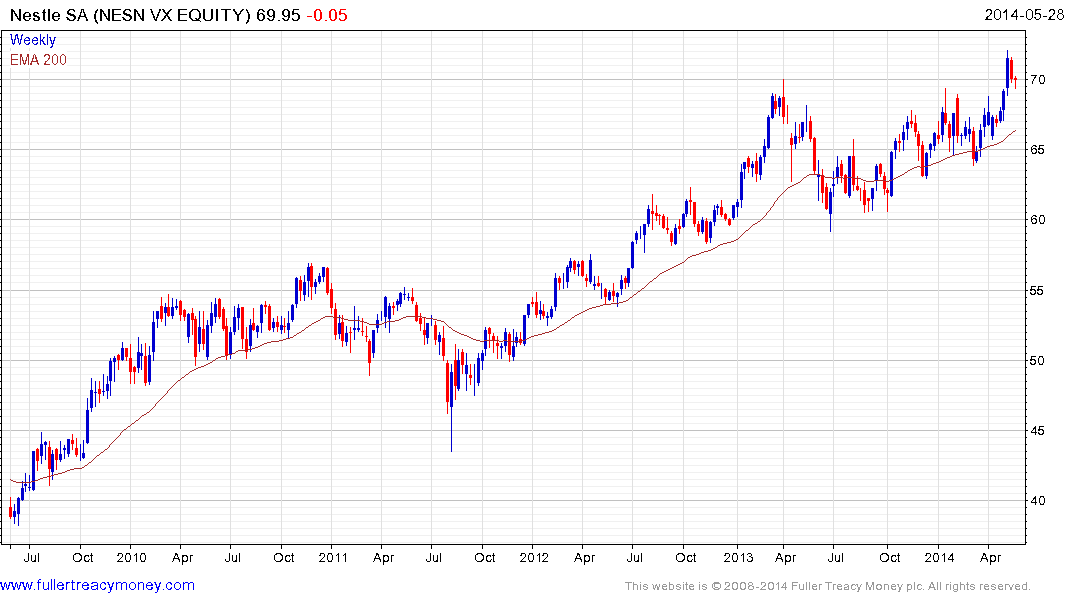
Task: Click the red -0.05 change value
Action: (326, 15)
